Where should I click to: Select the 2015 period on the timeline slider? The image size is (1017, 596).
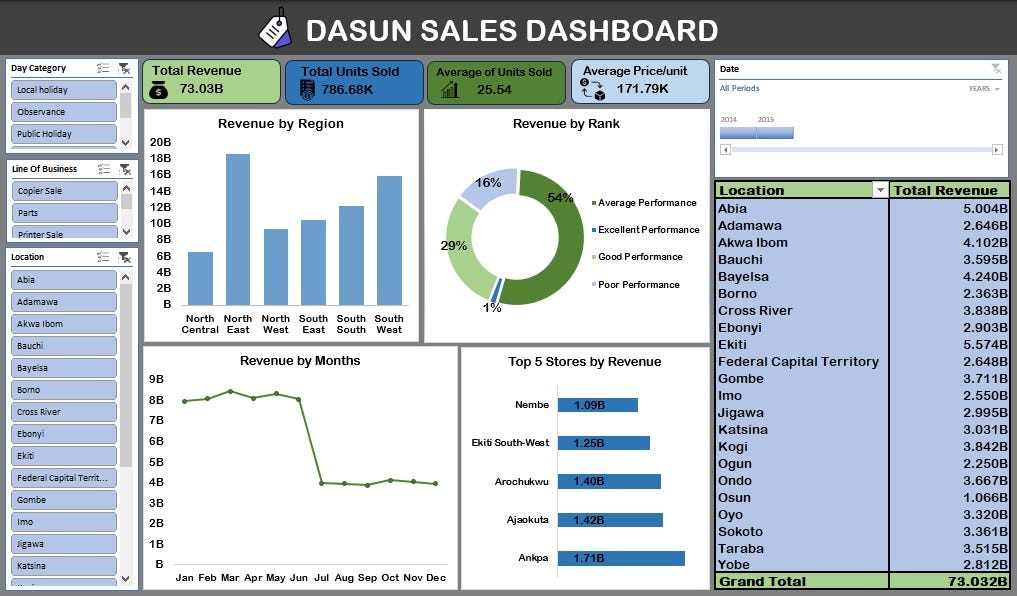(x=775, y=131)
